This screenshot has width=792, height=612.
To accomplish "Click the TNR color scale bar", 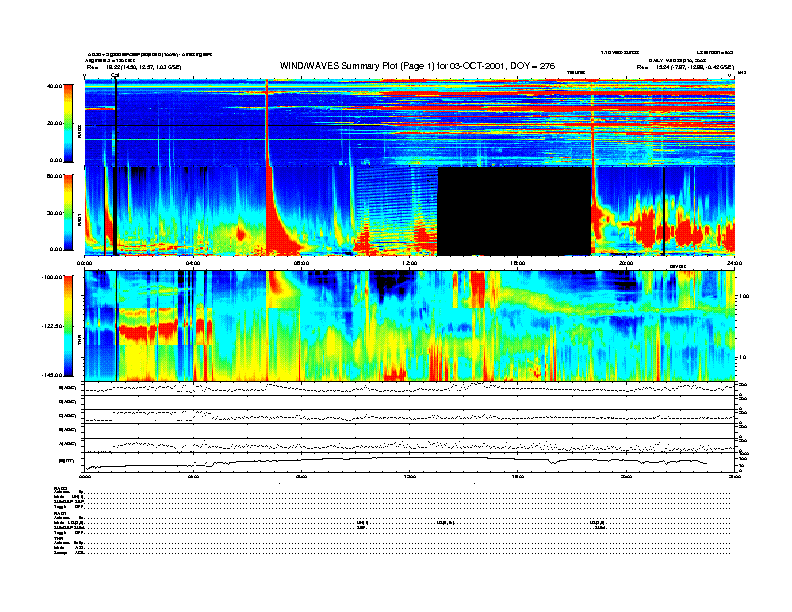I will 69,326.
